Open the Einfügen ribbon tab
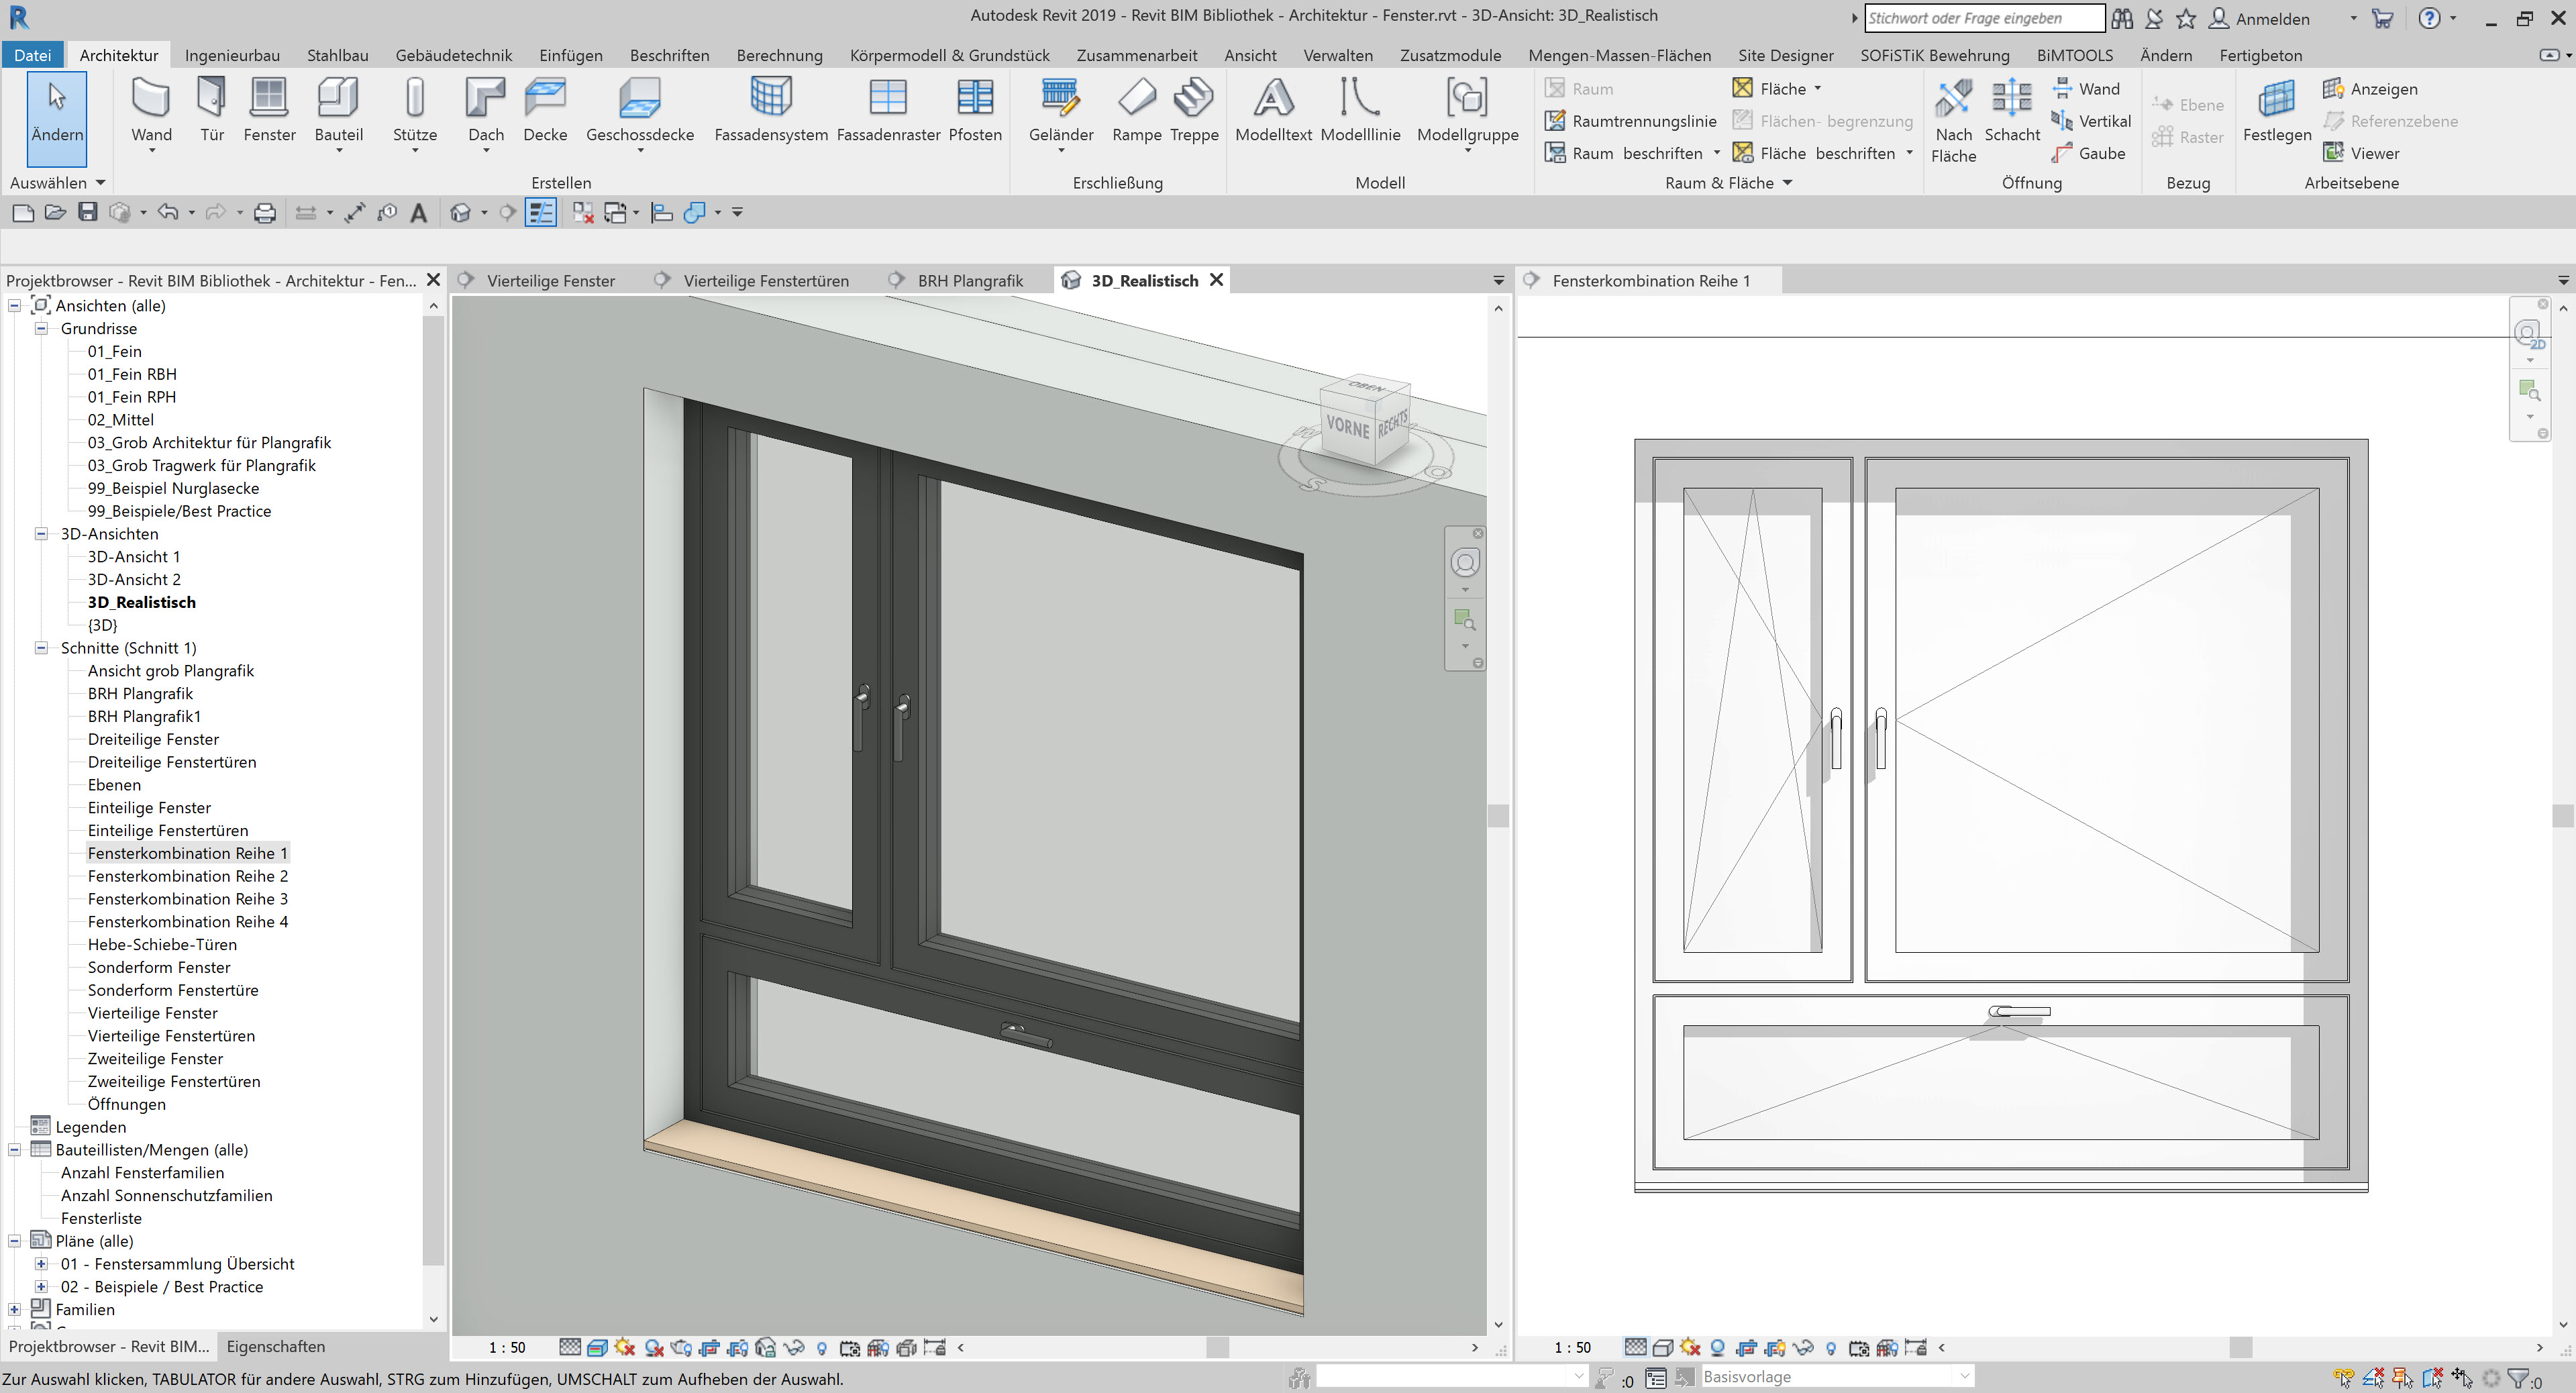Viewport: 2576px width, 1393px height. pos(570,55)
